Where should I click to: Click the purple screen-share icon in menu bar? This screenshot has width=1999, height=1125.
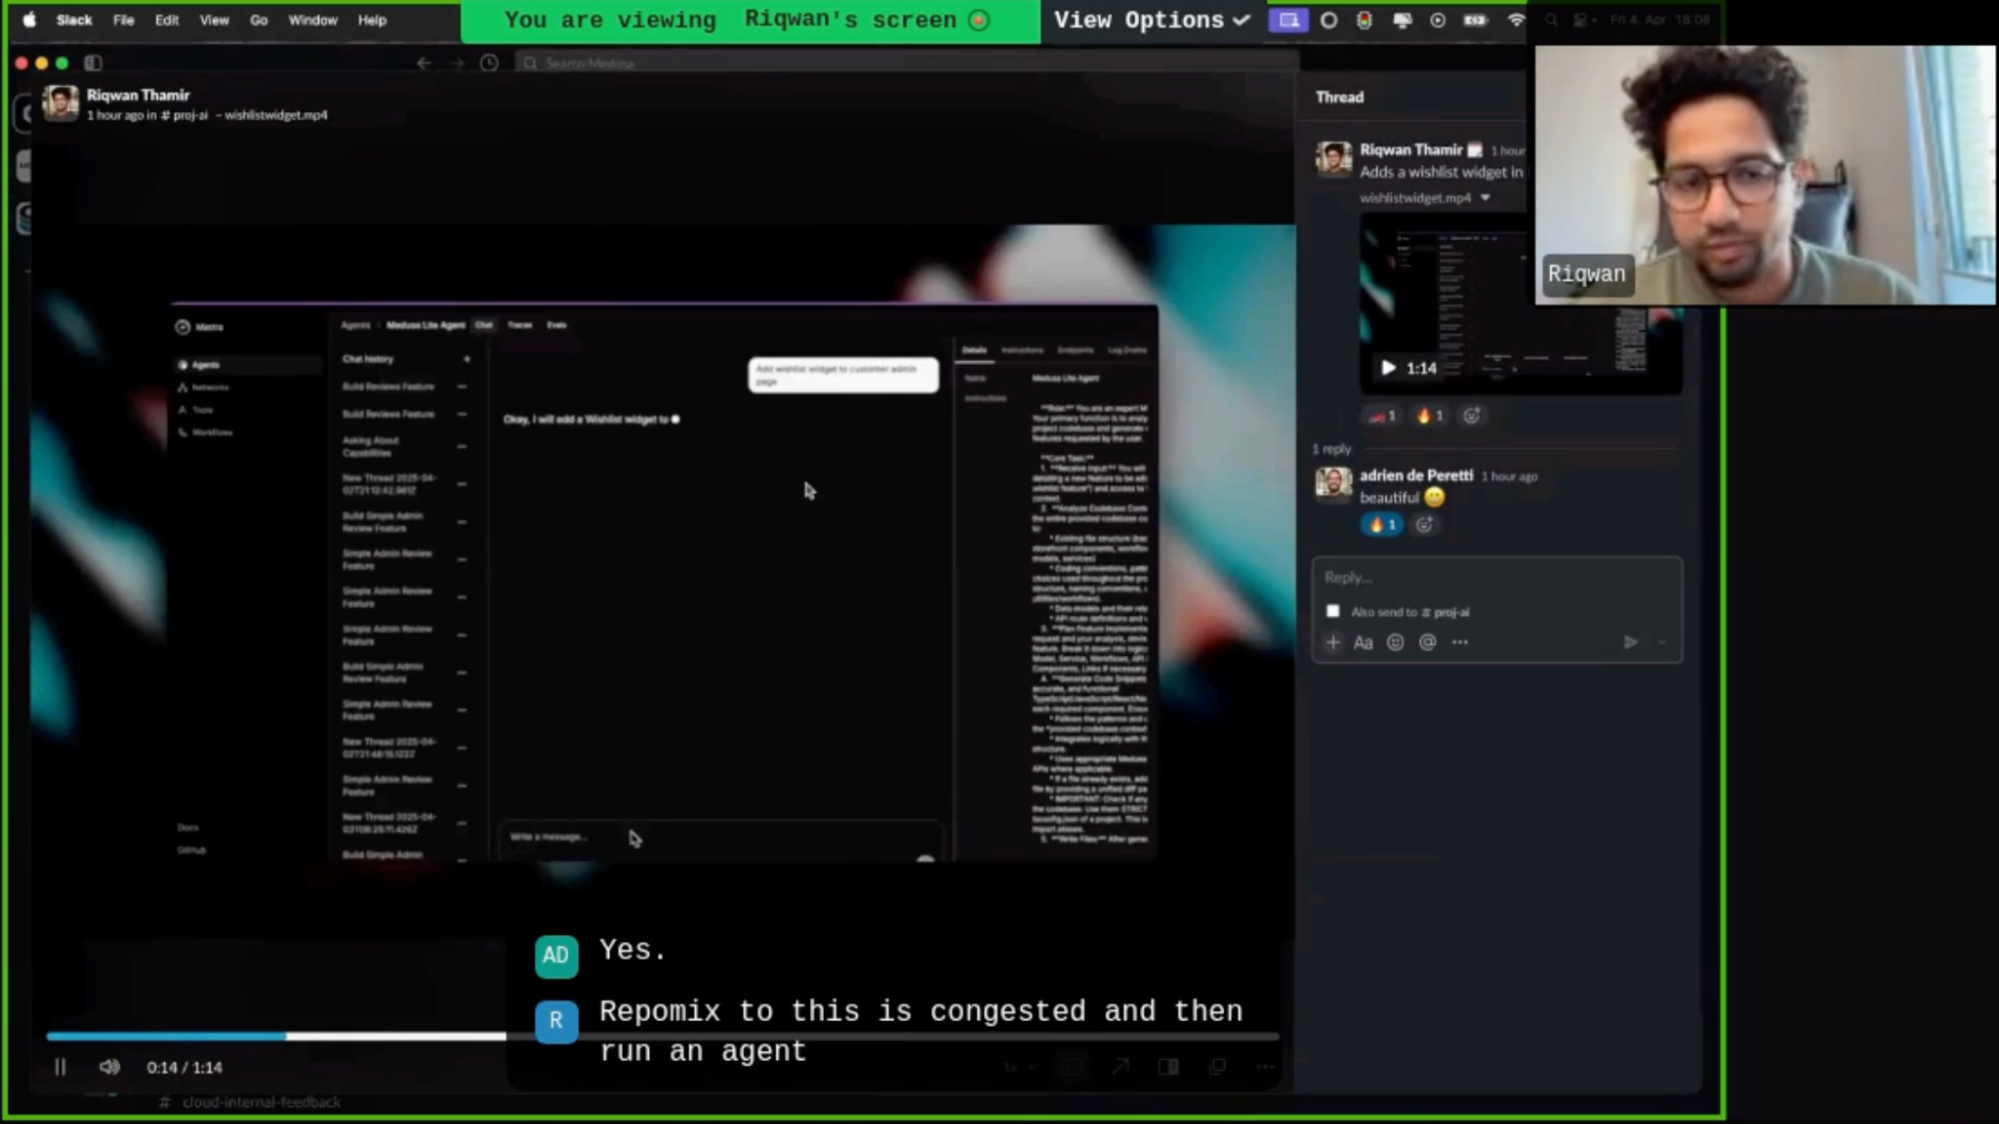pyautogui.click(x=1288, y=20)
